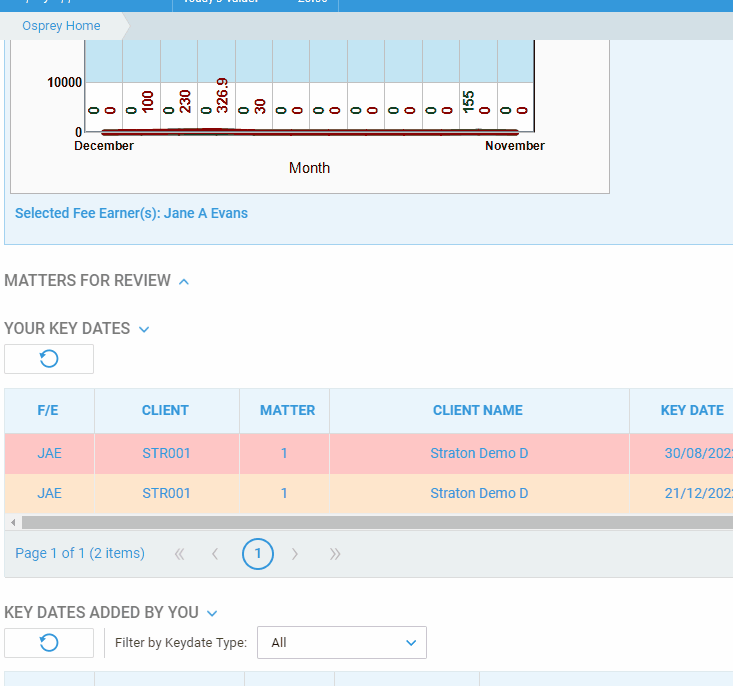733x686 pixels.
Task: Go to the last page of key dates
Action: click(x=335, y=554)
